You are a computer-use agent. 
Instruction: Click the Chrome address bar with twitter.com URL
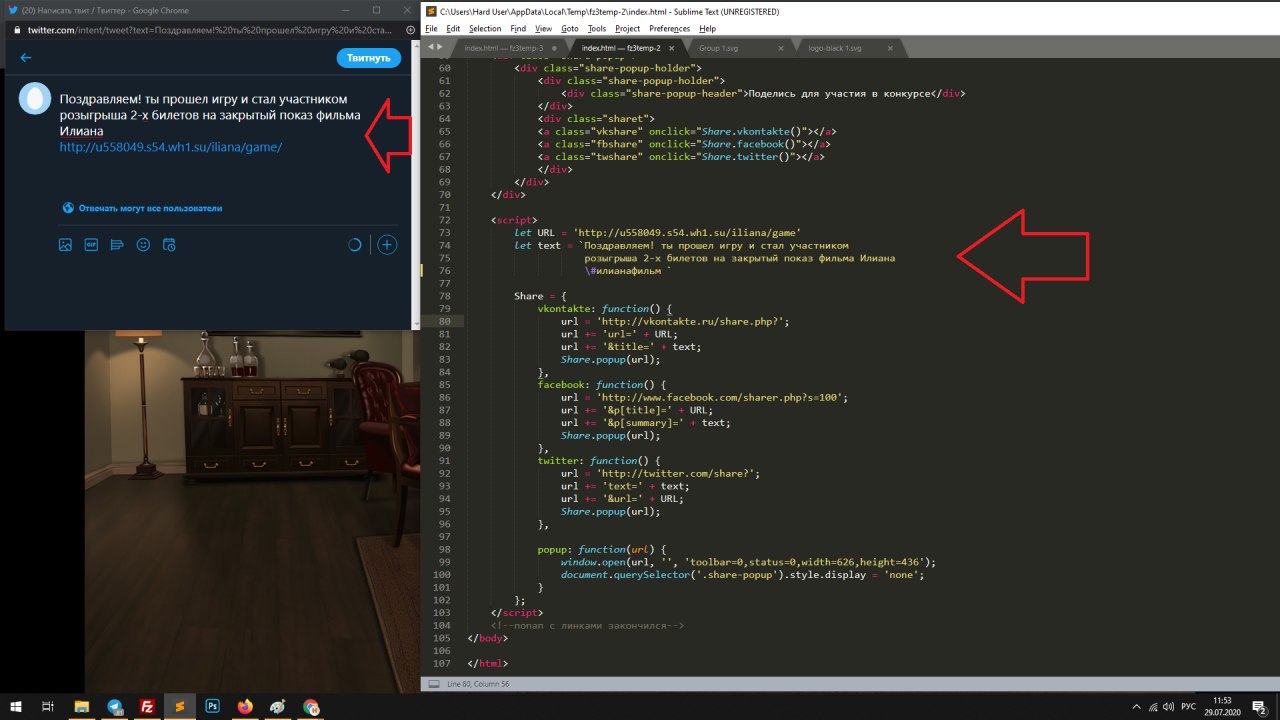pyautogui.click(x=210, y=30)
